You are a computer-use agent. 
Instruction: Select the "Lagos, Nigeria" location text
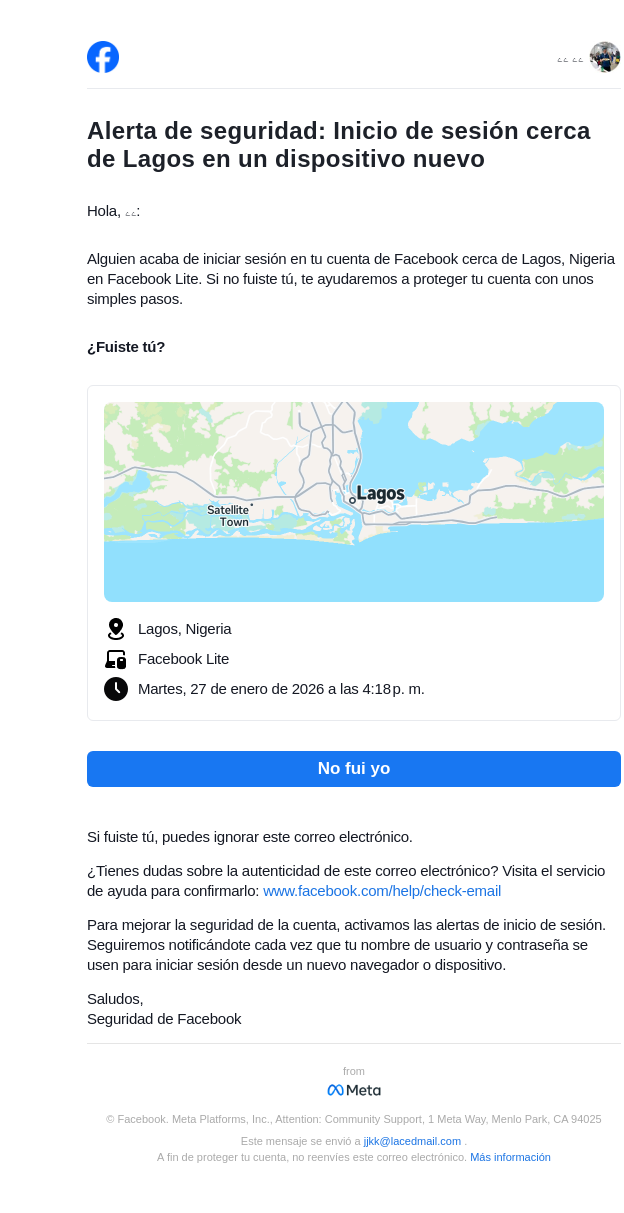pos(185,629)
